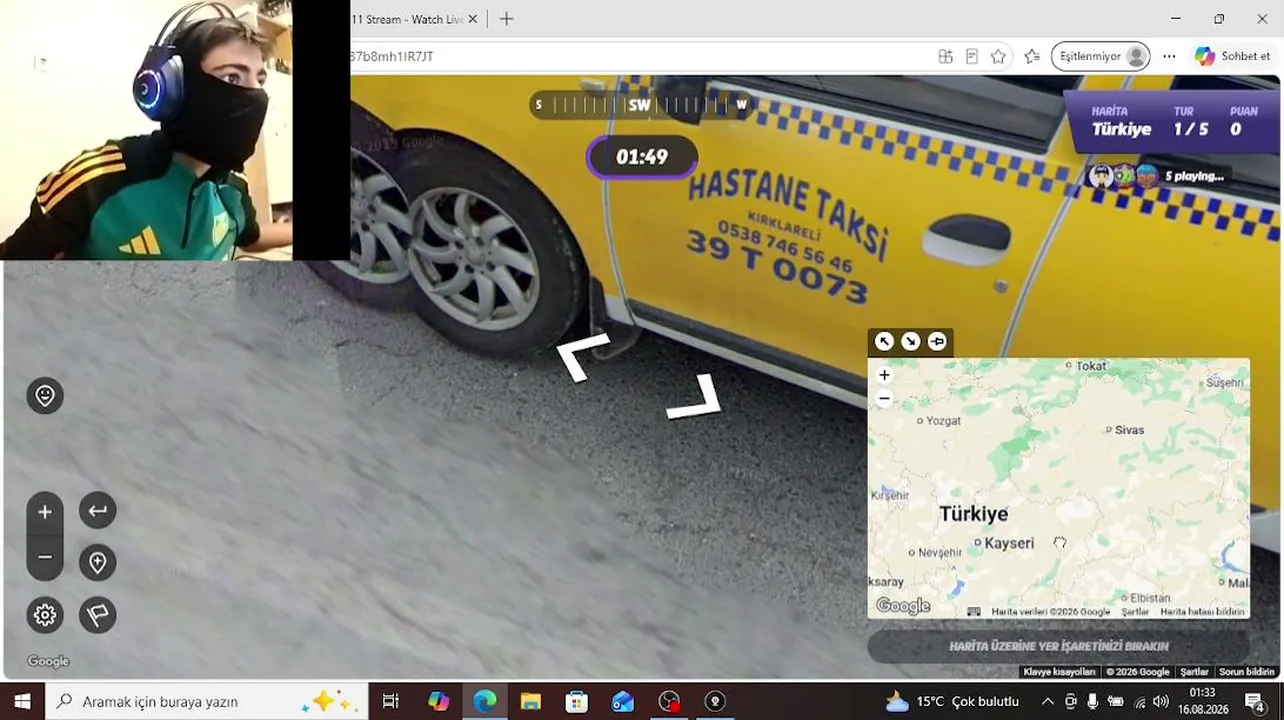The height and width of the screenshot is (720, 1284).
Task: Launch Copilot from the taskbar
Action: 438,701
